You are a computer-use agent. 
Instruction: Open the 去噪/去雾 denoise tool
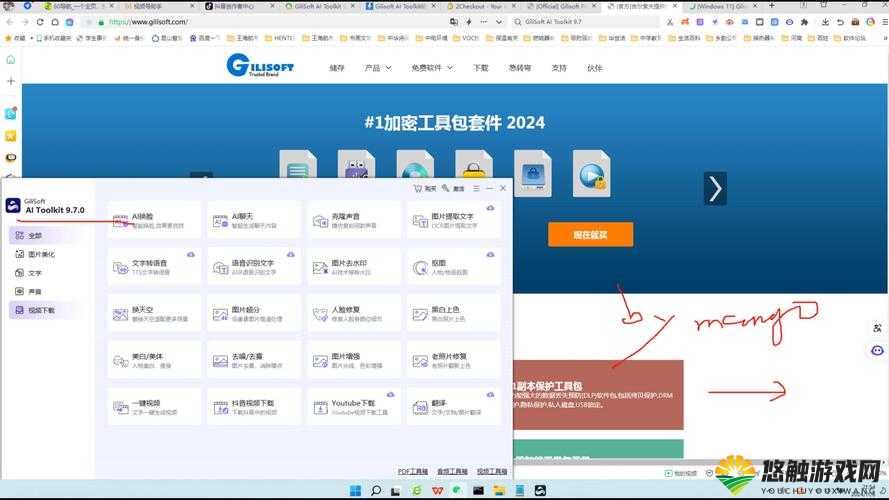coord(253,360)
